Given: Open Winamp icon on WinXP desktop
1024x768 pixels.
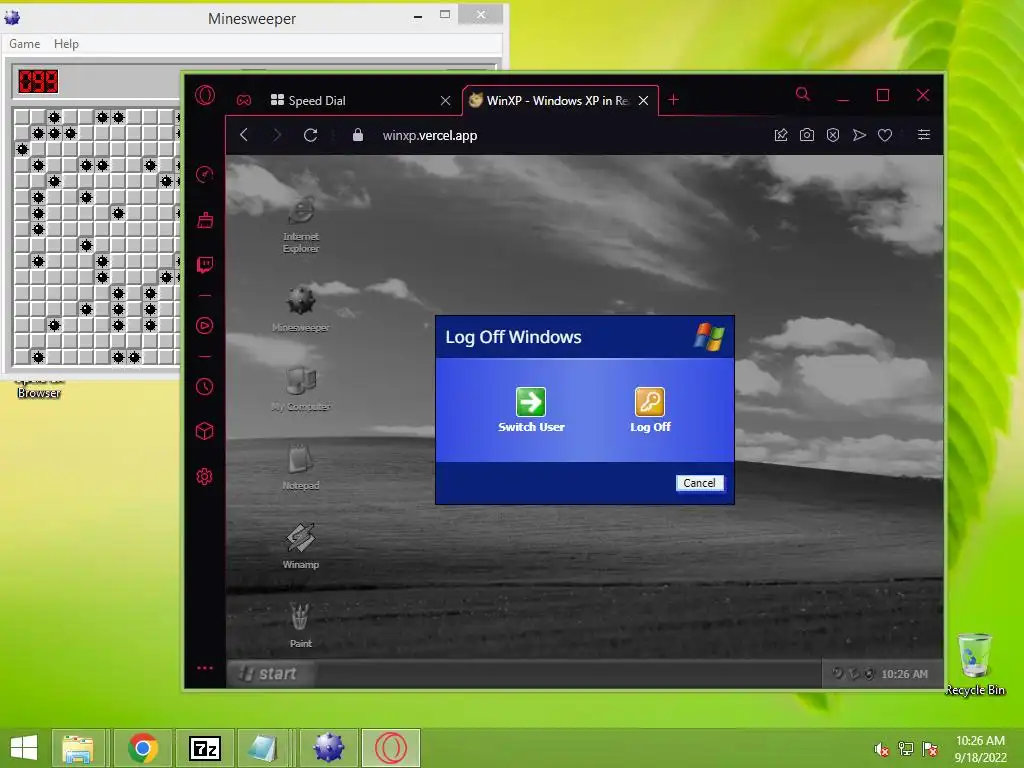Looking at the screenshot, I should click(300, 545).
